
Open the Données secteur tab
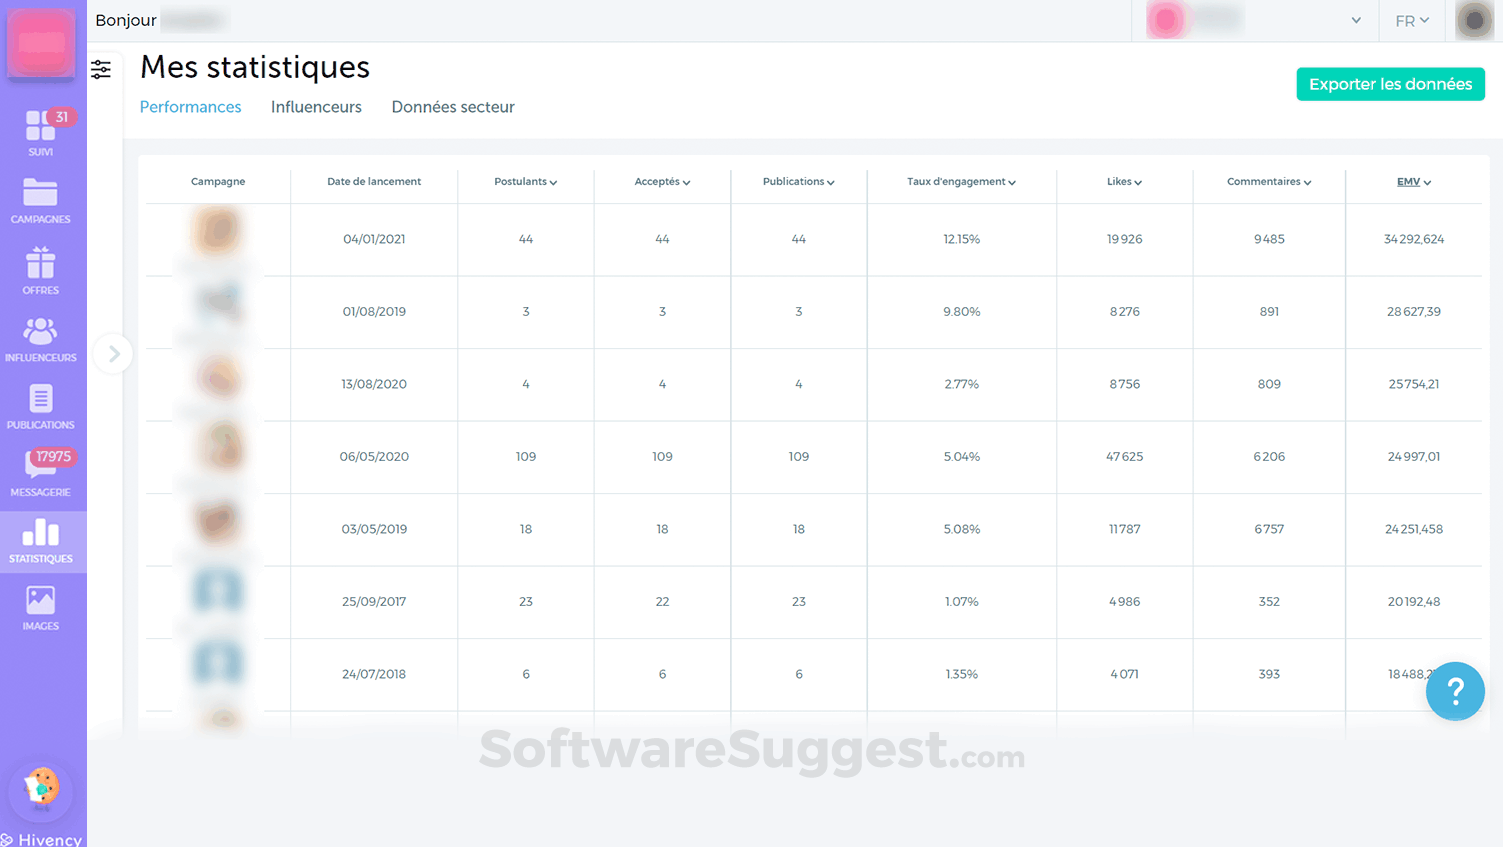click(453, 107)
